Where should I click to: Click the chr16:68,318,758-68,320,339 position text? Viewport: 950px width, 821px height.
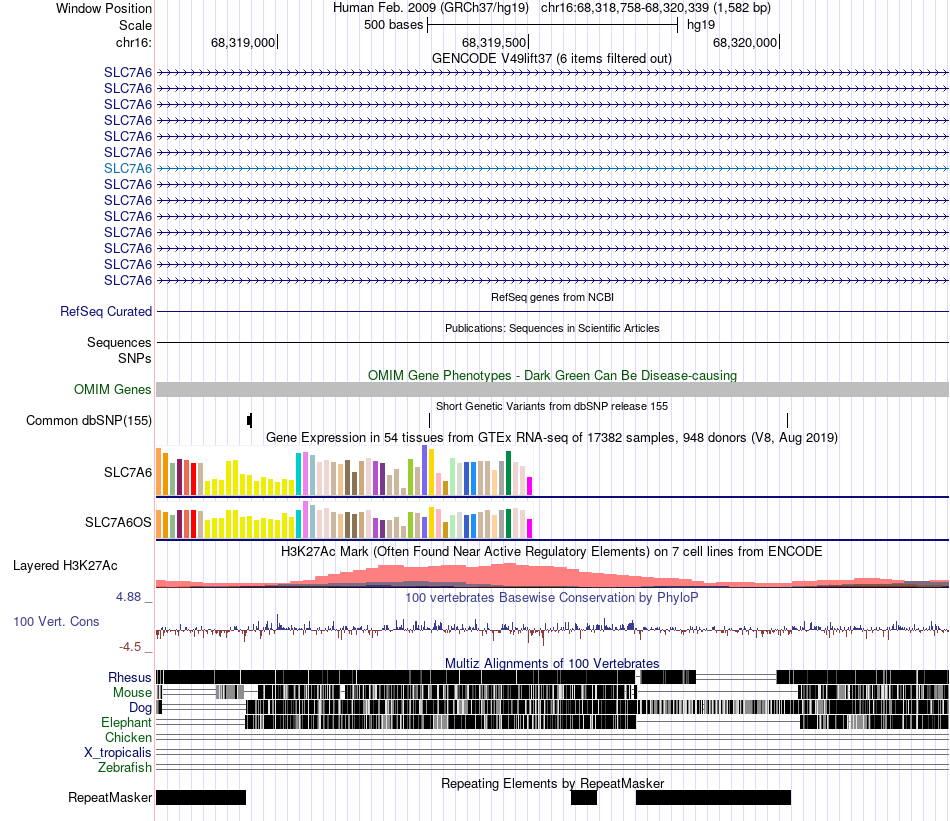tap(656, 8)
